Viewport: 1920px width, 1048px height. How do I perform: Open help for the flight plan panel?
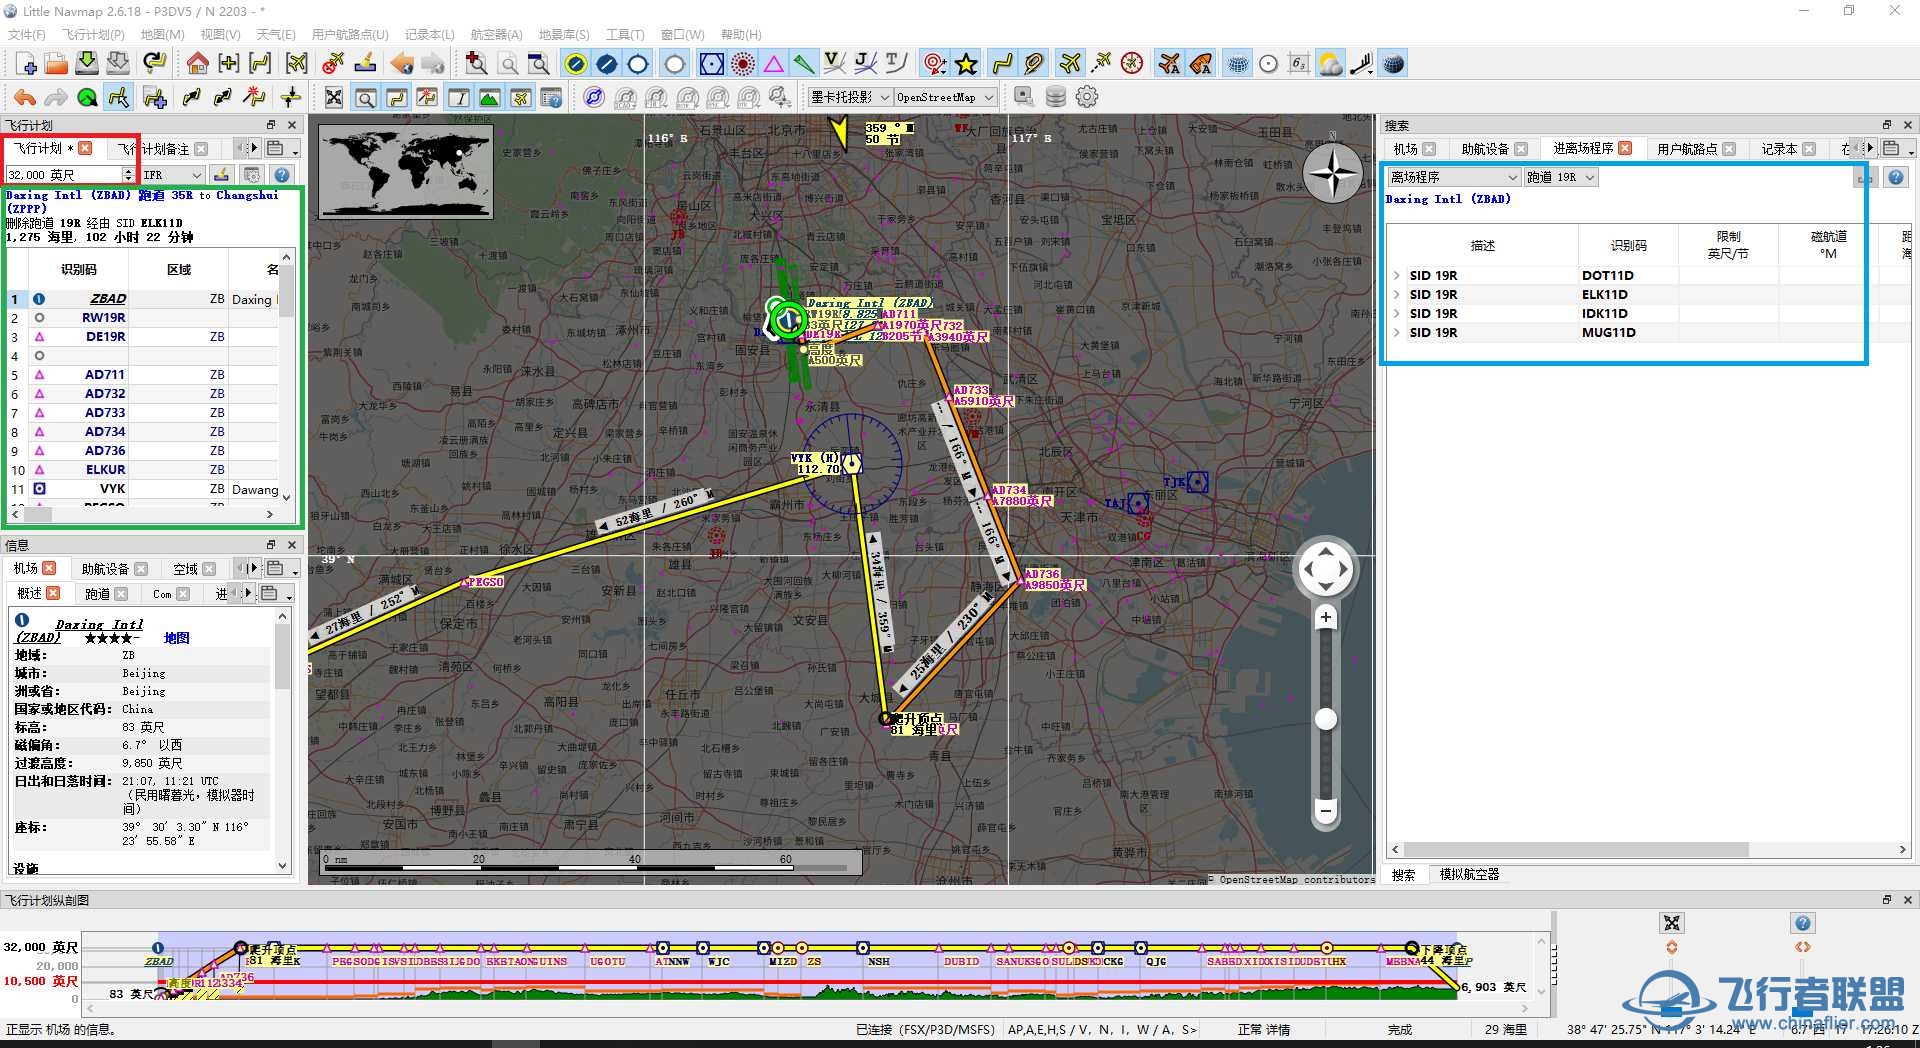tap(282, 175)
